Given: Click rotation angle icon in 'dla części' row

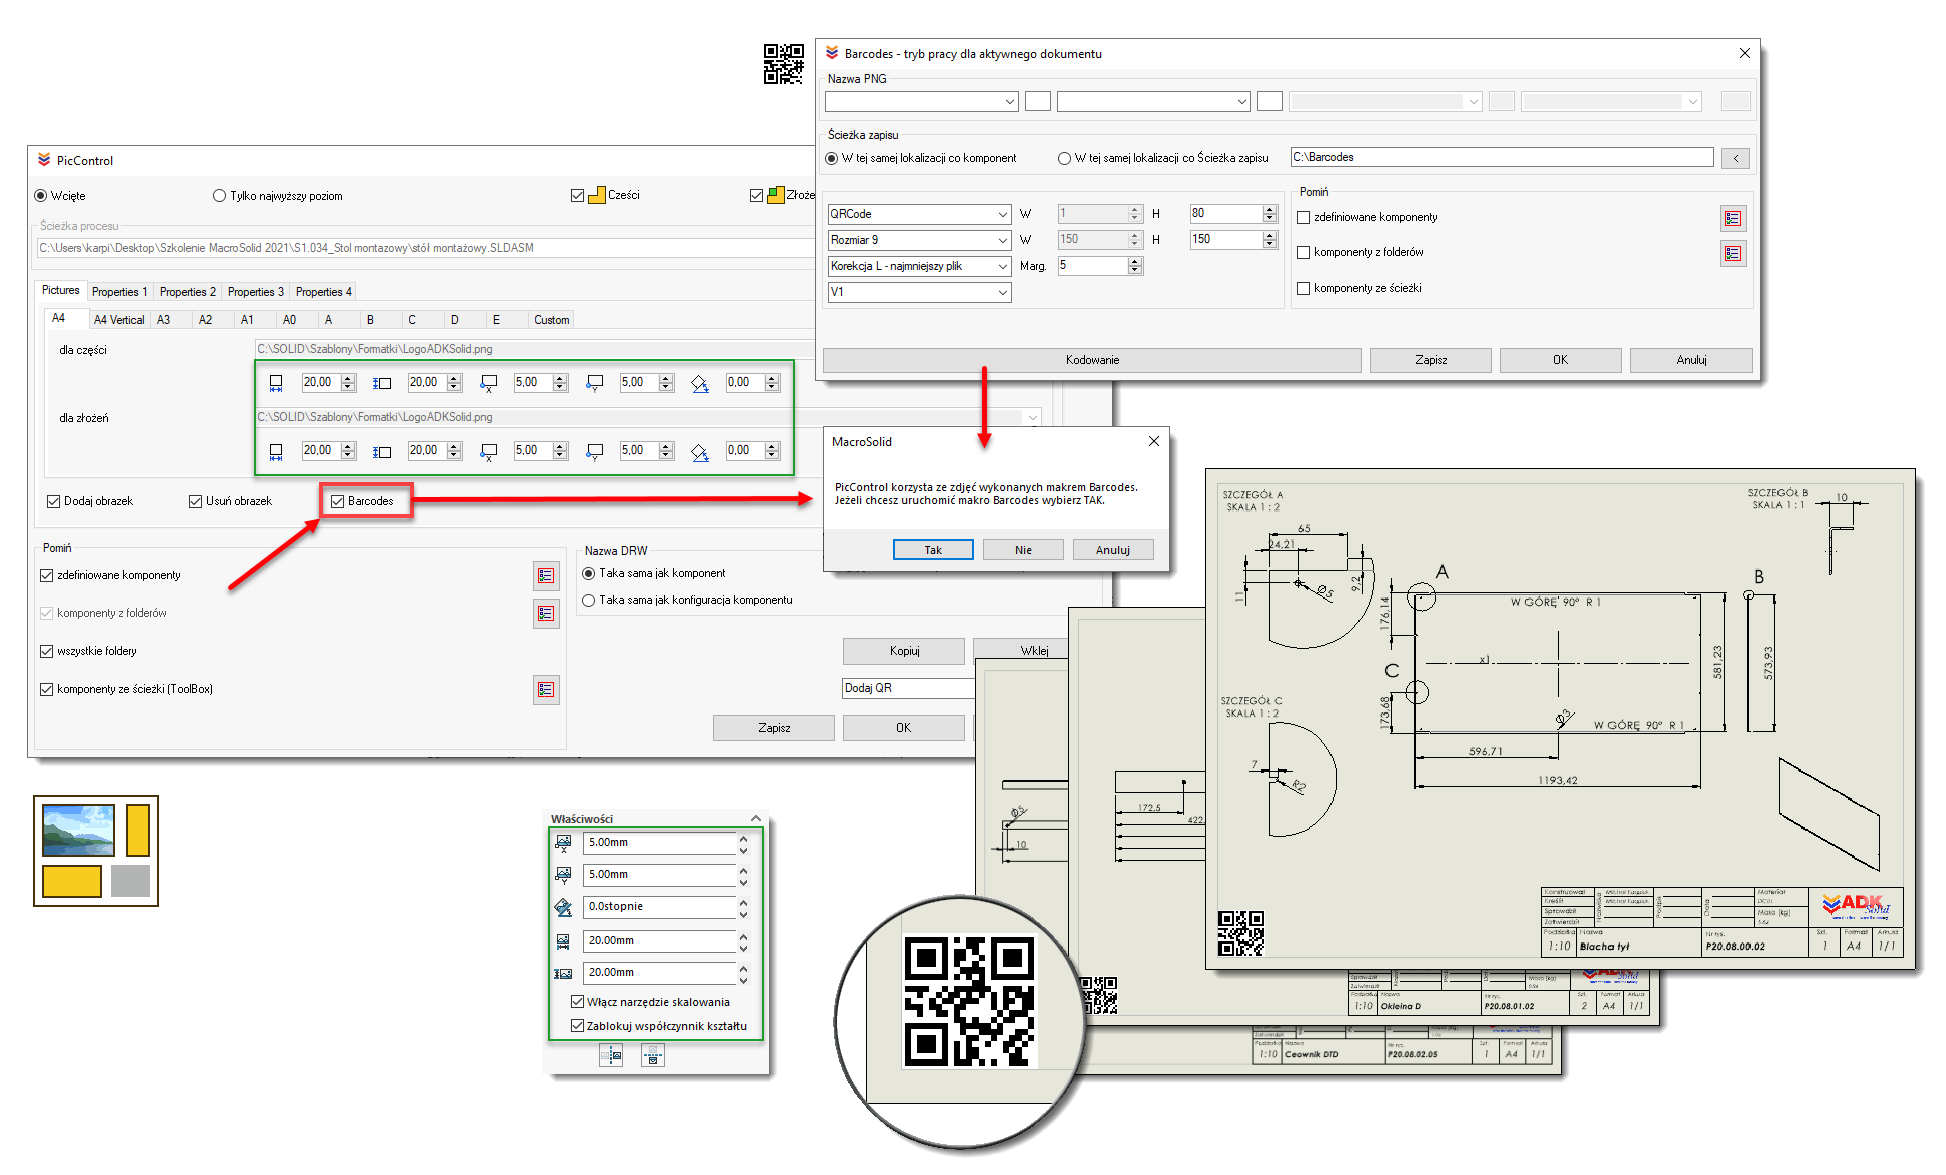Looking at the screenshot, I should (x=700, y=383).
